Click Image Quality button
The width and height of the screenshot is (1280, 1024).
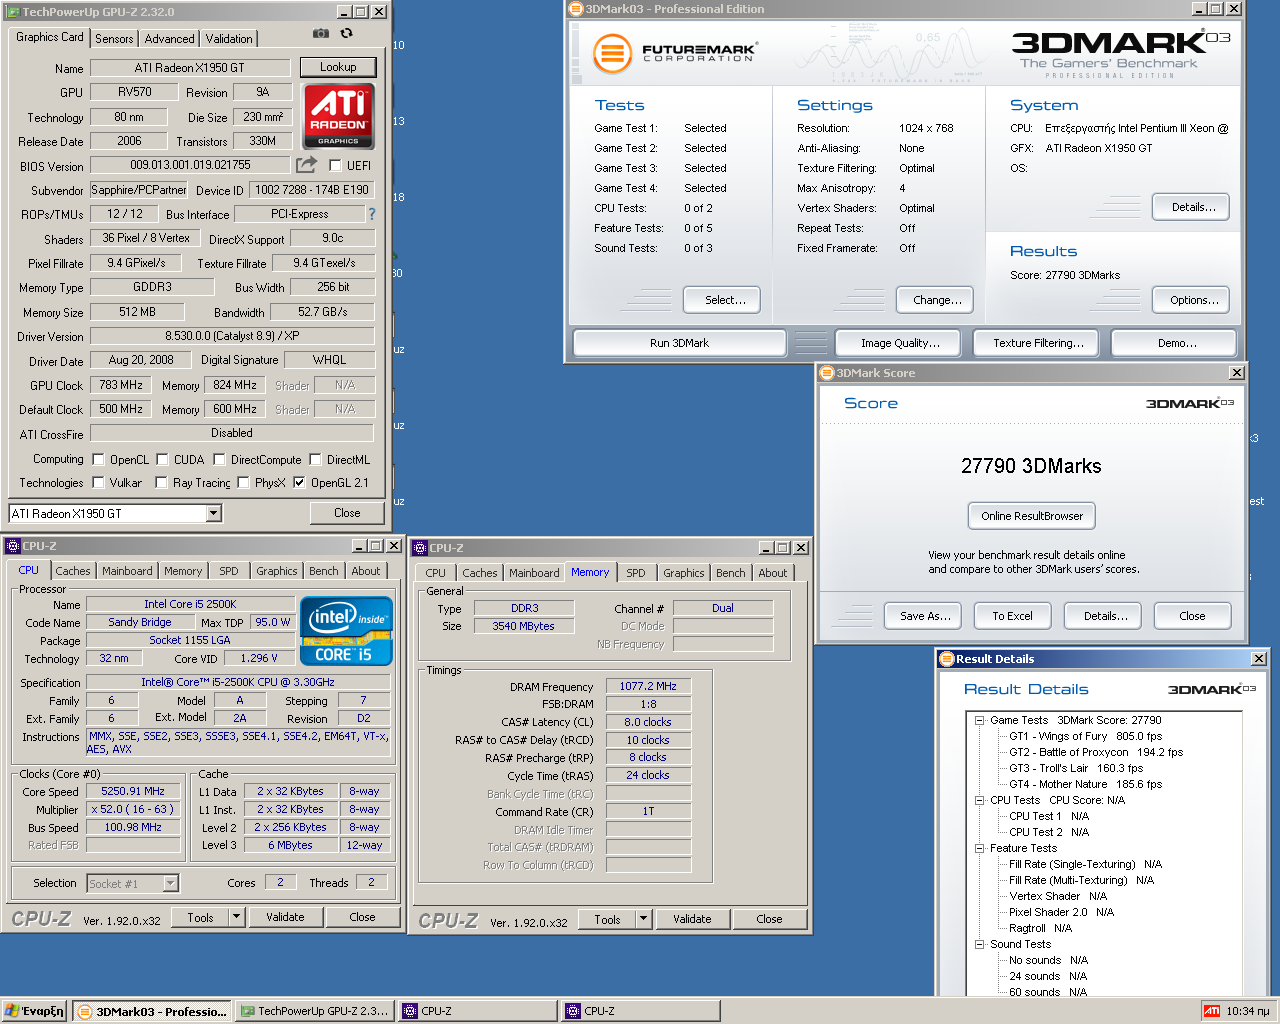pos(900,343)
